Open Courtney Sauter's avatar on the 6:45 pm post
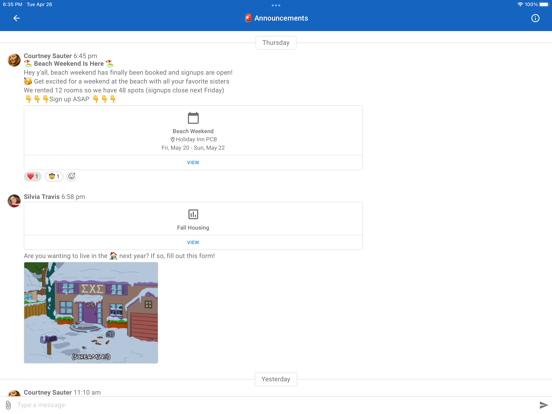Viewport: 552px width, 414px height. point(14,60)
